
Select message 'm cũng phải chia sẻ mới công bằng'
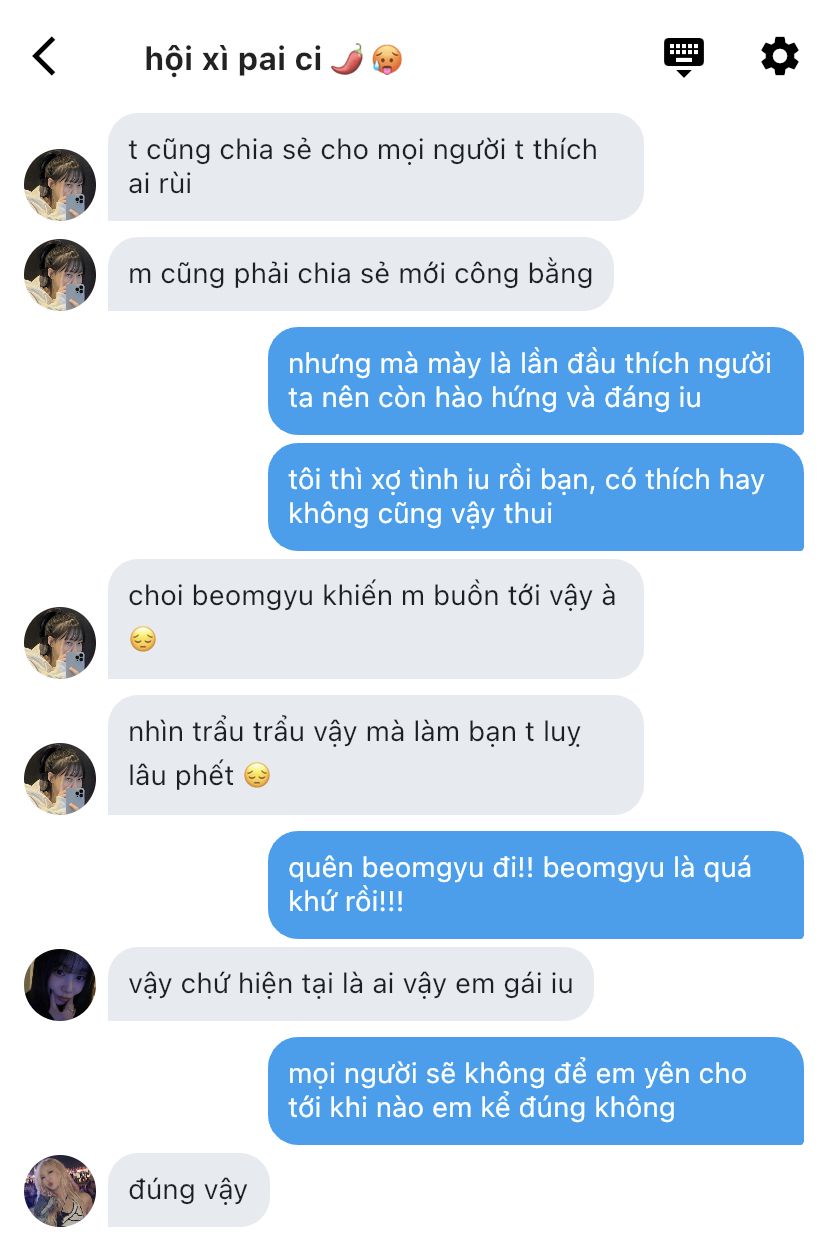point(360,274)
